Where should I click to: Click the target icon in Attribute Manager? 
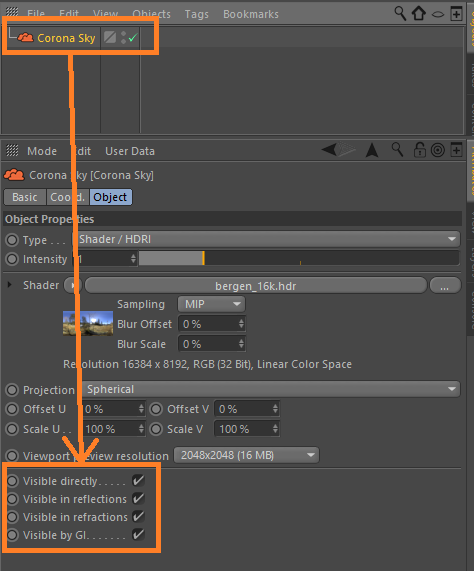pos(438,150)
